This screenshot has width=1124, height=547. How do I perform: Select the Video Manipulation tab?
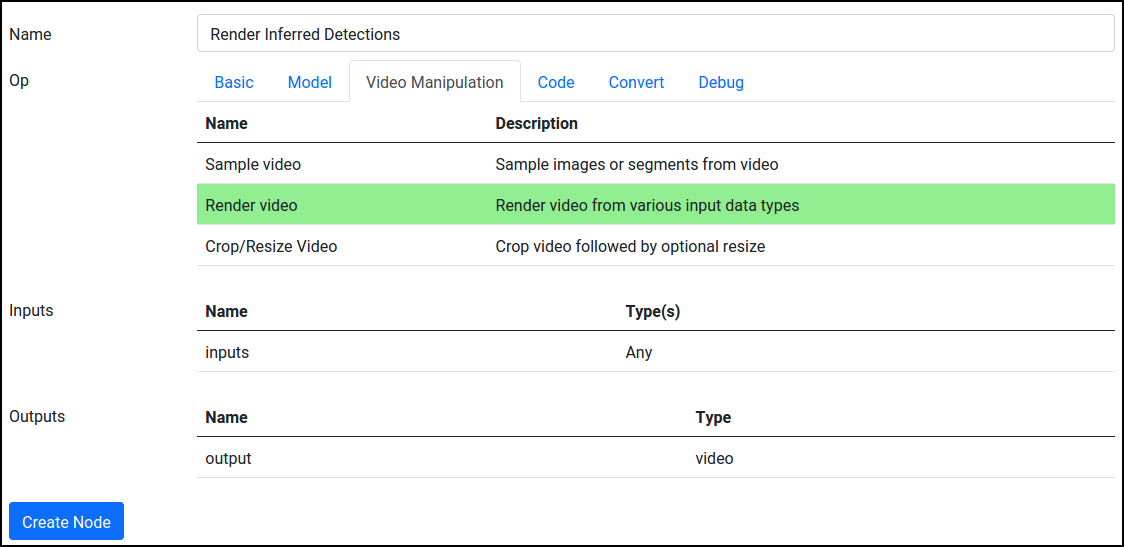[x=434, y=82]
